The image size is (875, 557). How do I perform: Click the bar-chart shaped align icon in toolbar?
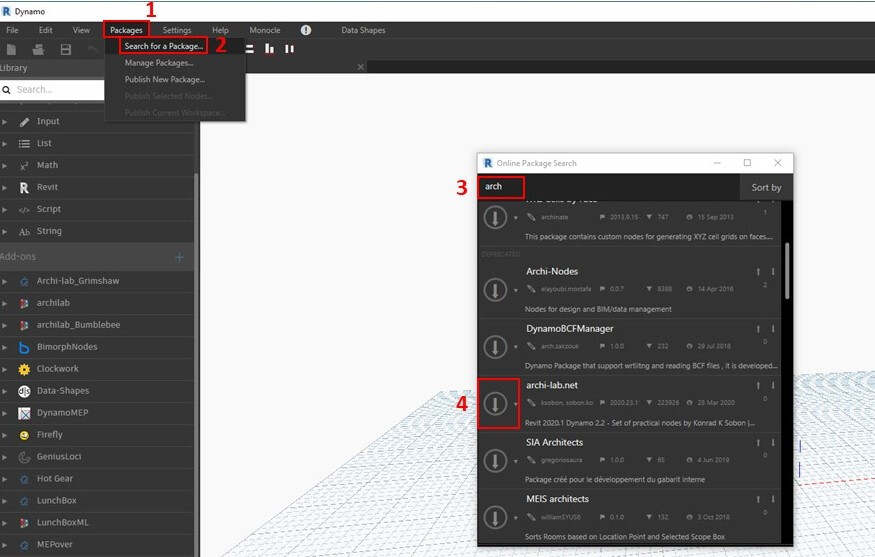(x=270, y=49)
